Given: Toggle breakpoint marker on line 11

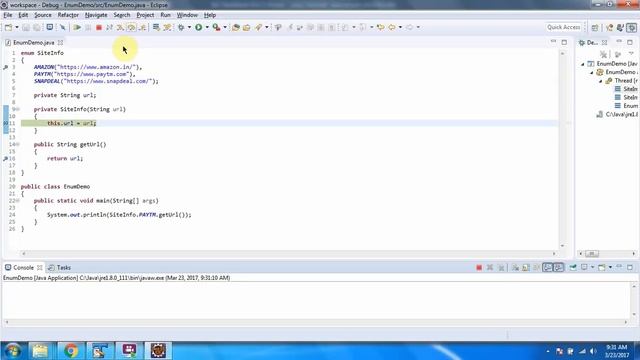Looking at the screenshot, I should pyautogui.click(x=6, y=123).
